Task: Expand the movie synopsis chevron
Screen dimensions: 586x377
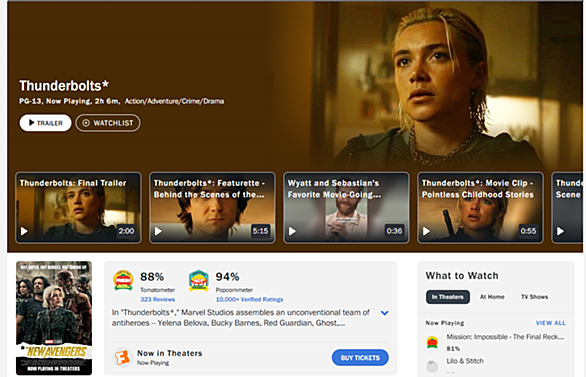Action: point(385,313)
